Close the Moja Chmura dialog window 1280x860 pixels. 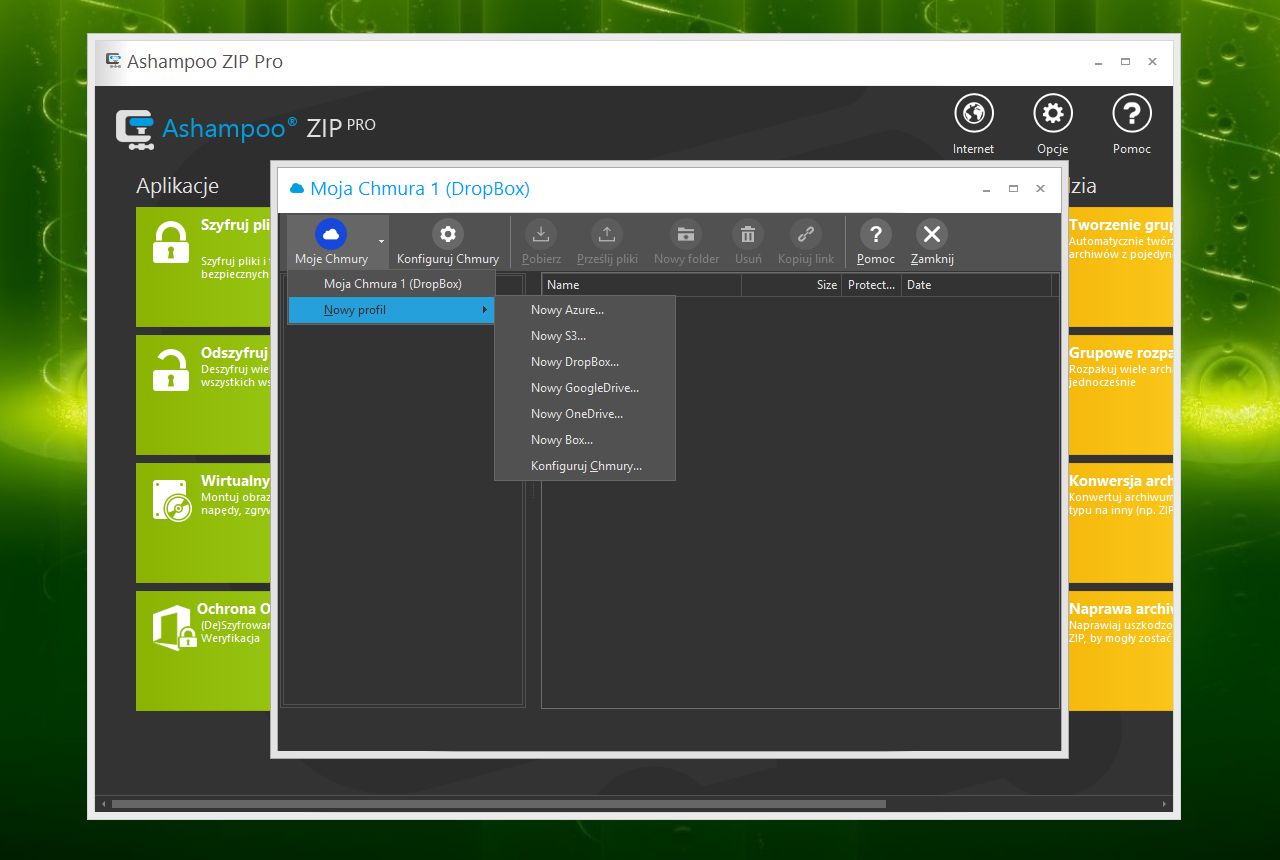coord(1040,189)
